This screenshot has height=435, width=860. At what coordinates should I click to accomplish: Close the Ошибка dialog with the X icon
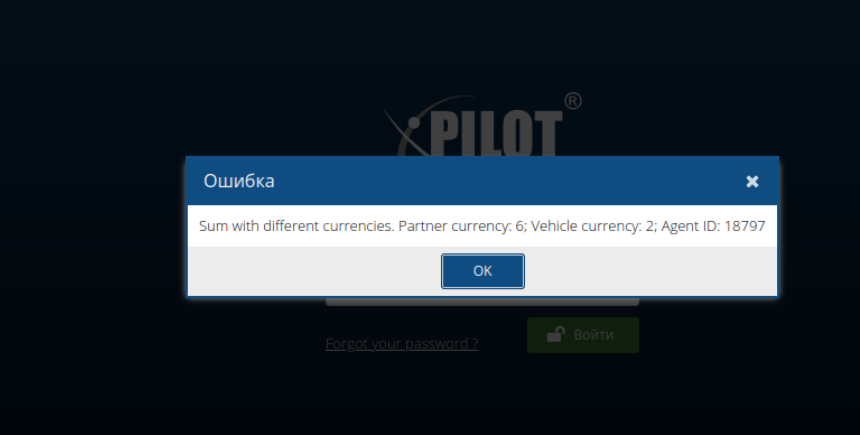[752, 182]
